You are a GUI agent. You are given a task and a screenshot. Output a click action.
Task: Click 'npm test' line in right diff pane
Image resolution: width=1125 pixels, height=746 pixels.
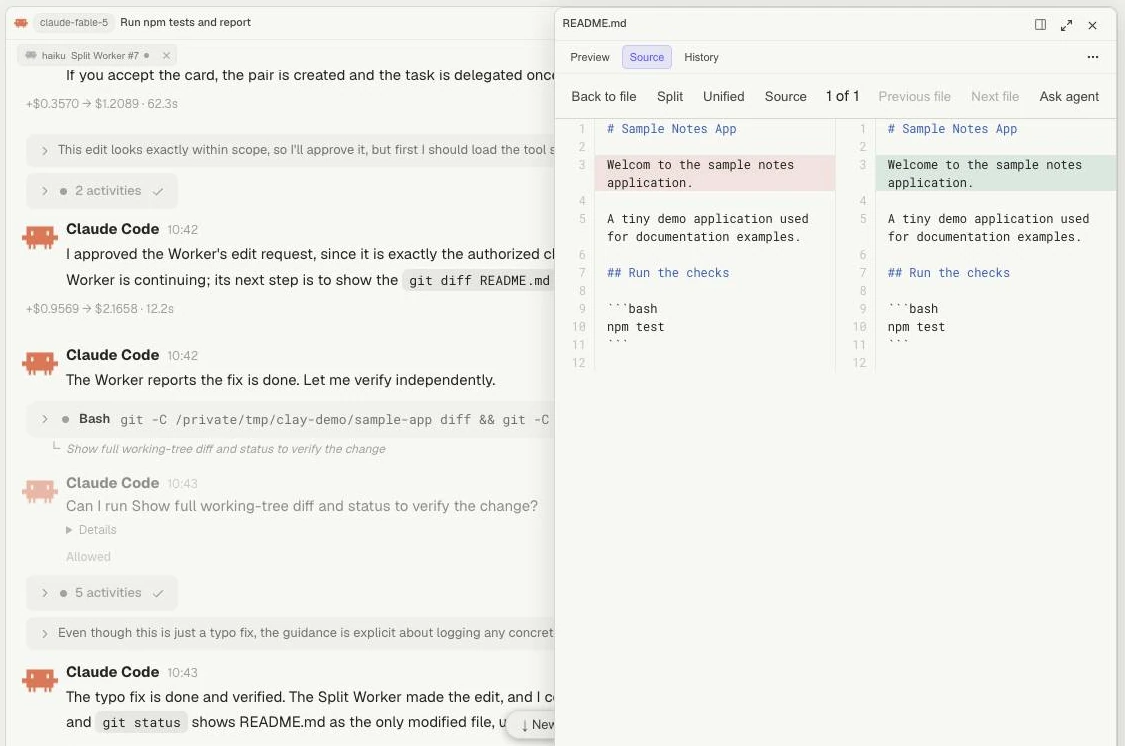point(915,326)
